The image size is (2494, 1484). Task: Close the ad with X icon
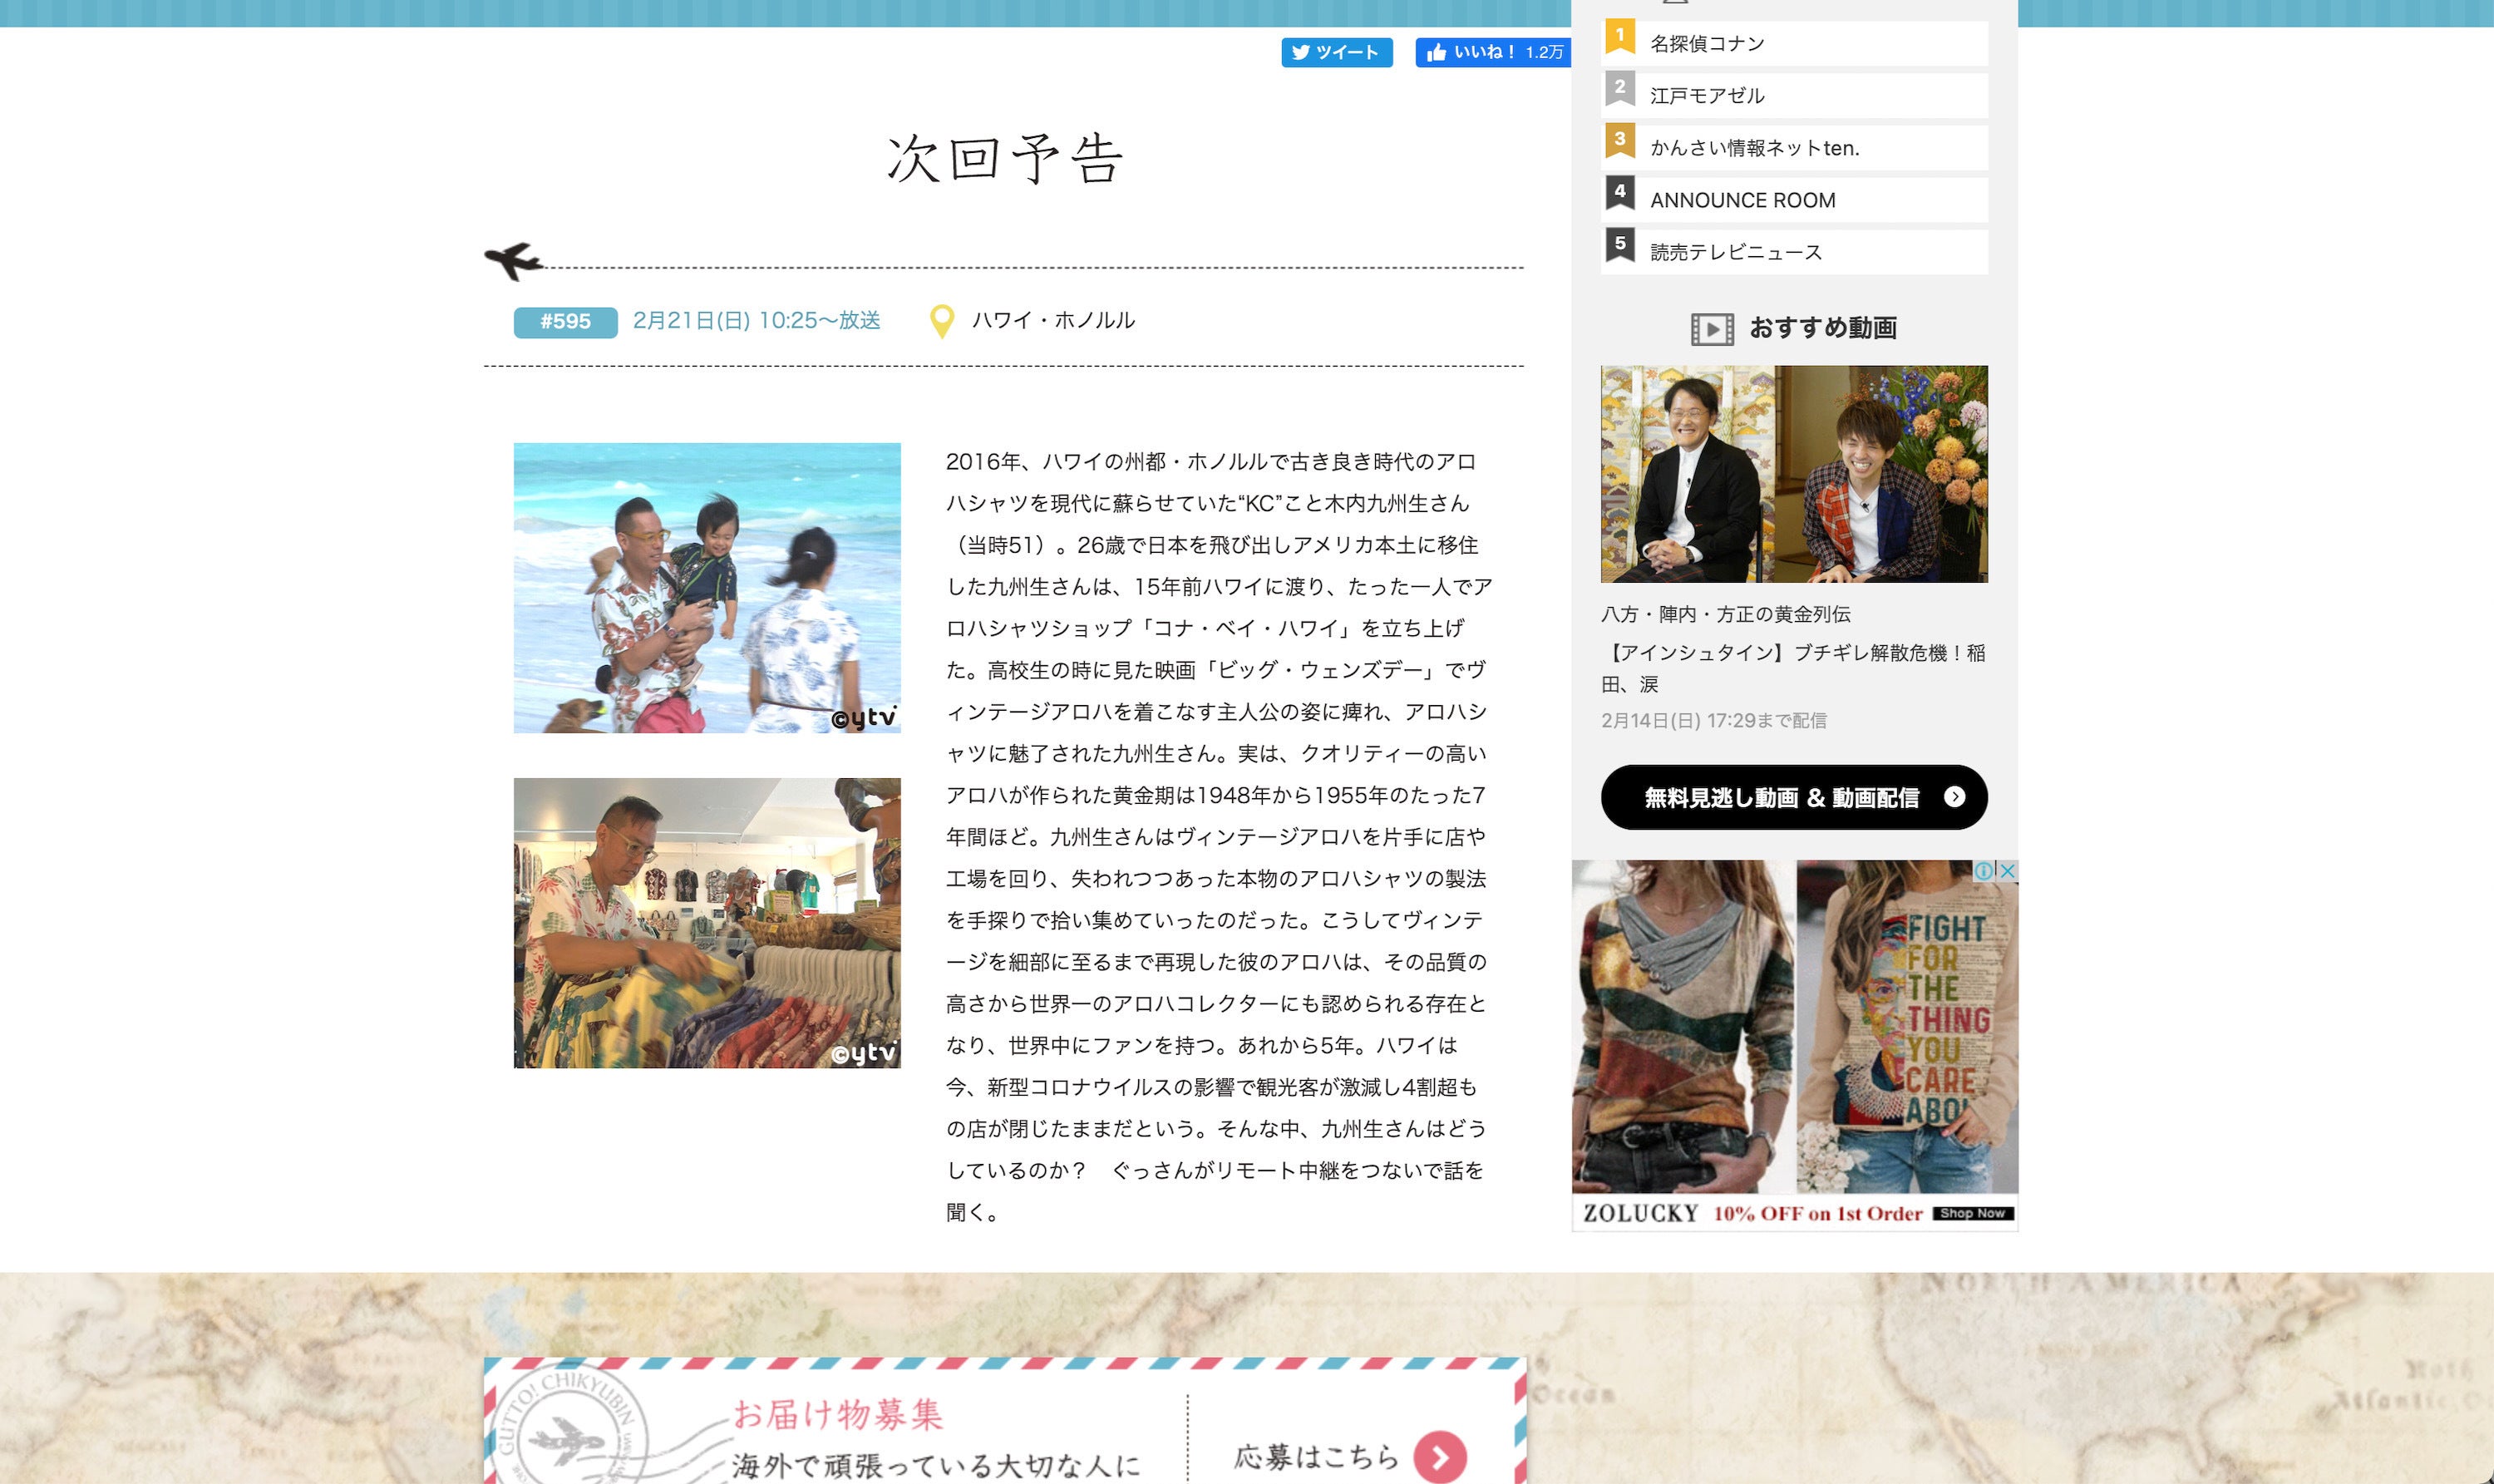click(2006, 871)
